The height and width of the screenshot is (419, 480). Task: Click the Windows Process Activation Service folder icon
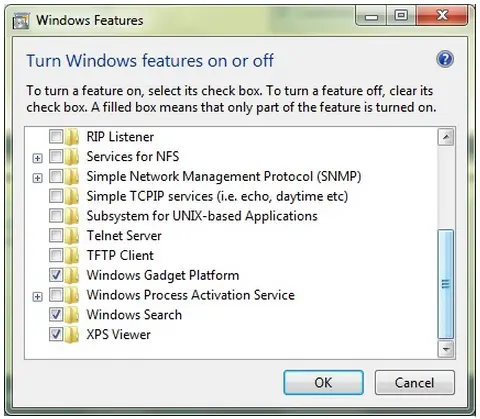tap(72, 295)
